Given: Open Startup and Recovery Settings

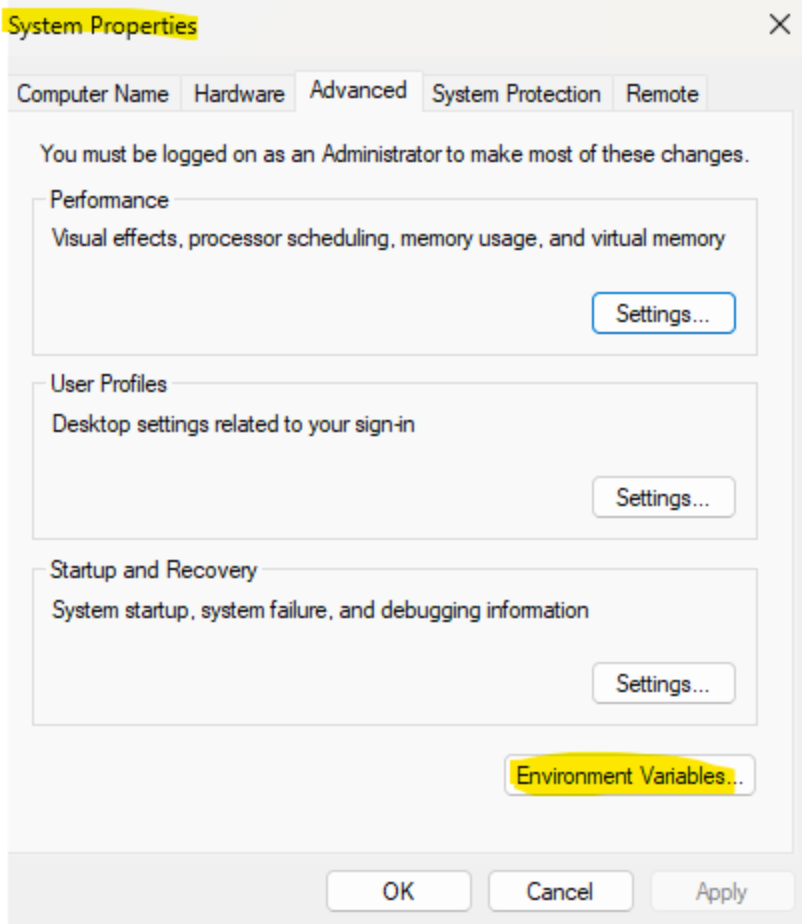Looking at the screenshot, I should point(663,684).
